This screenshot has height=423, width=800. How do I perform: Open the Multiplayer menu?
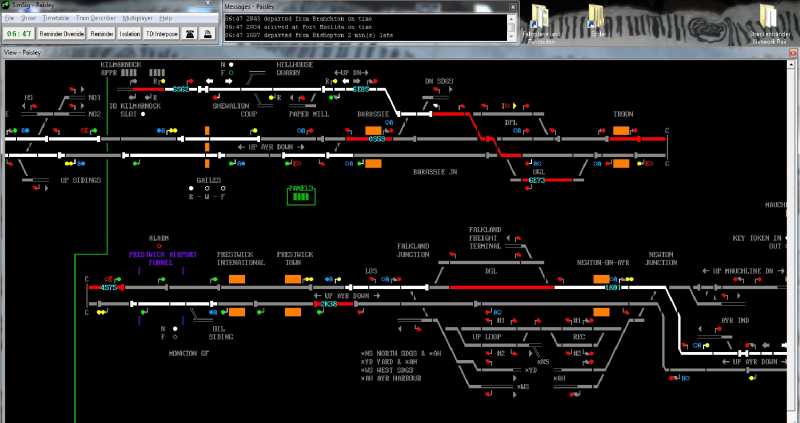(137, 18)
